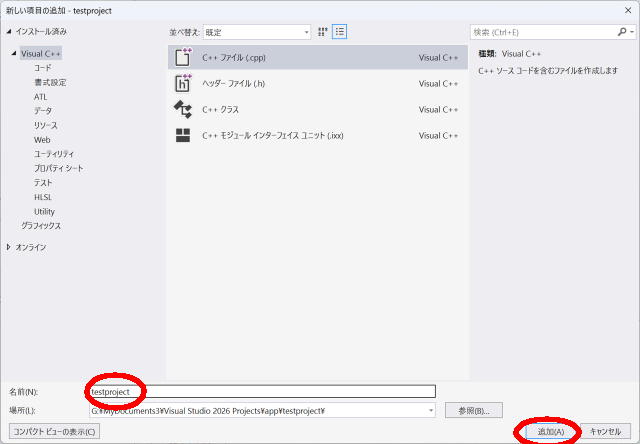Viewport: 640px width, 444px height.
Task: Click the 参照(B)... browse button
Action: tap(473, 411)
